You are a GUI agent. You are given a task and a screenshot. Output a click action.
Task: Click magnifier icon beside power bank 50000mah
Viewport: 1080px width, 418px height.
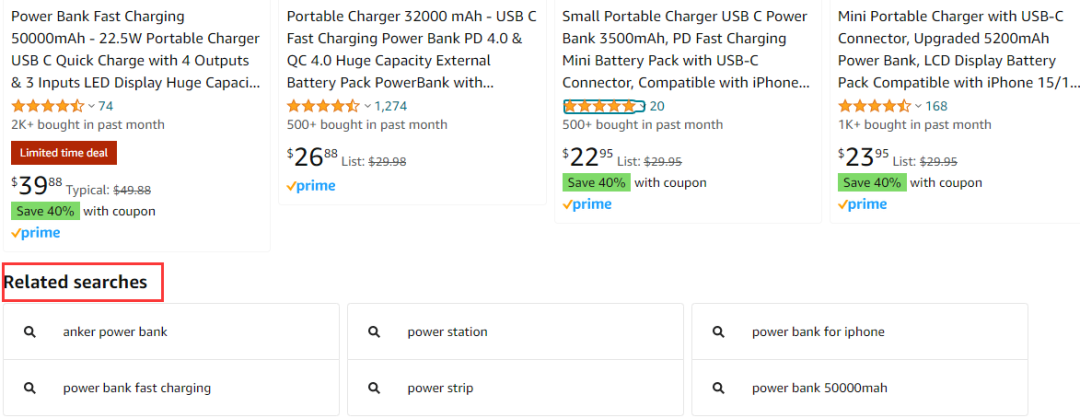tap(718, 388)
